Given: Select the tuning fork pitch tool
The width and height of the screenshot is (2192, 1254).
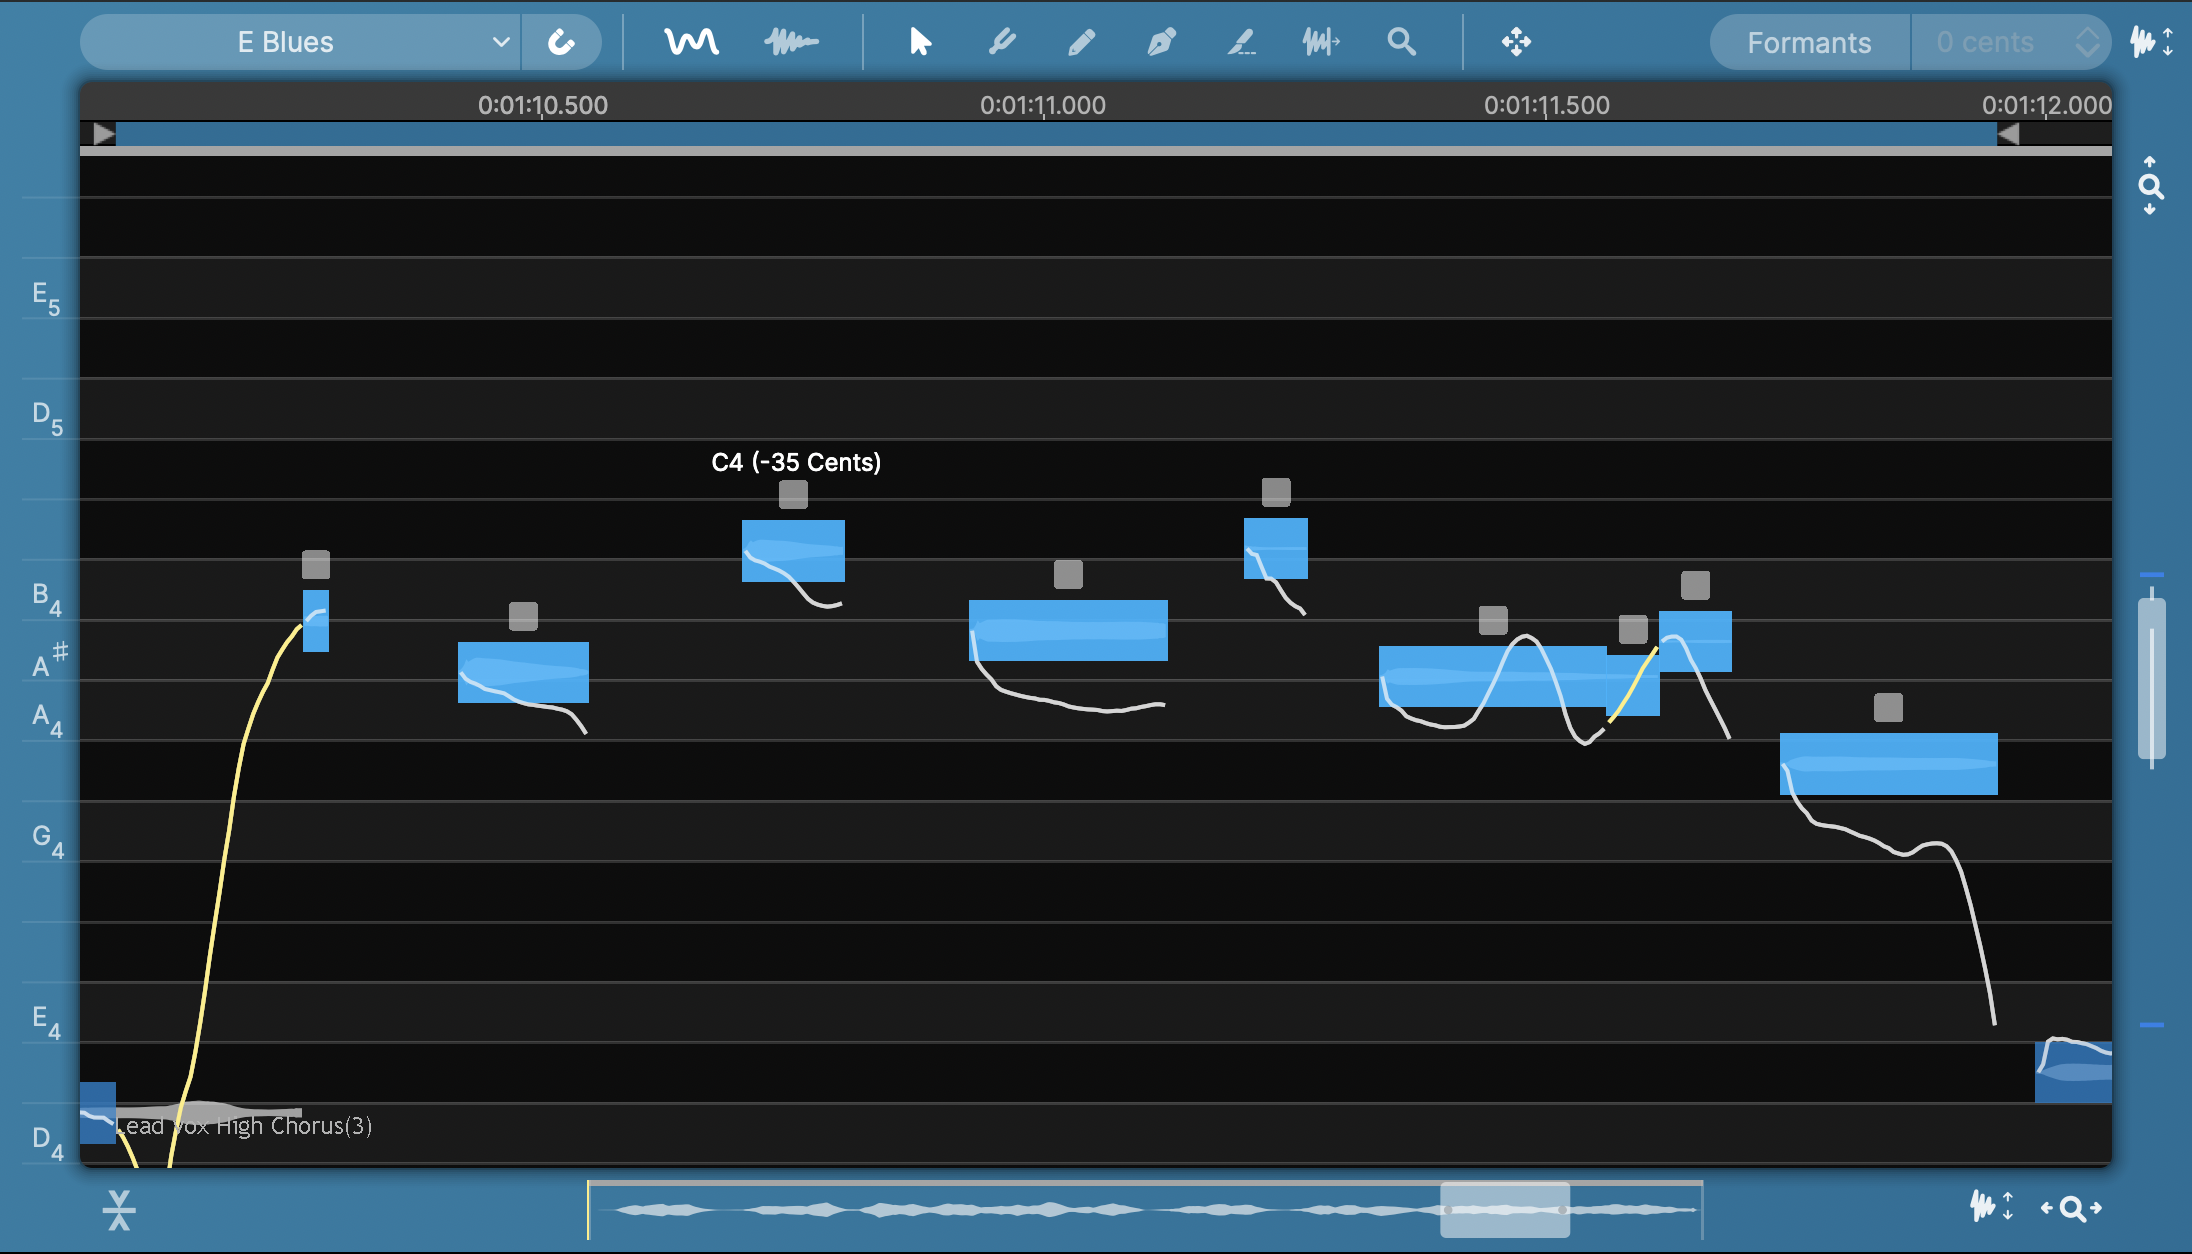Looking at the screenshot, I should pos(1001,42).
